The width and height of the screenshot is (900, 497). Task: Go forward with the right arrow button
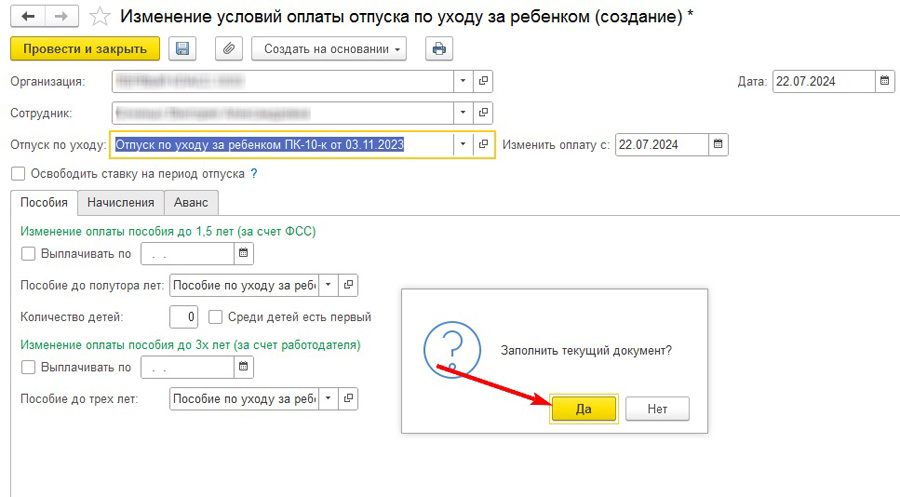pos(61,17)
